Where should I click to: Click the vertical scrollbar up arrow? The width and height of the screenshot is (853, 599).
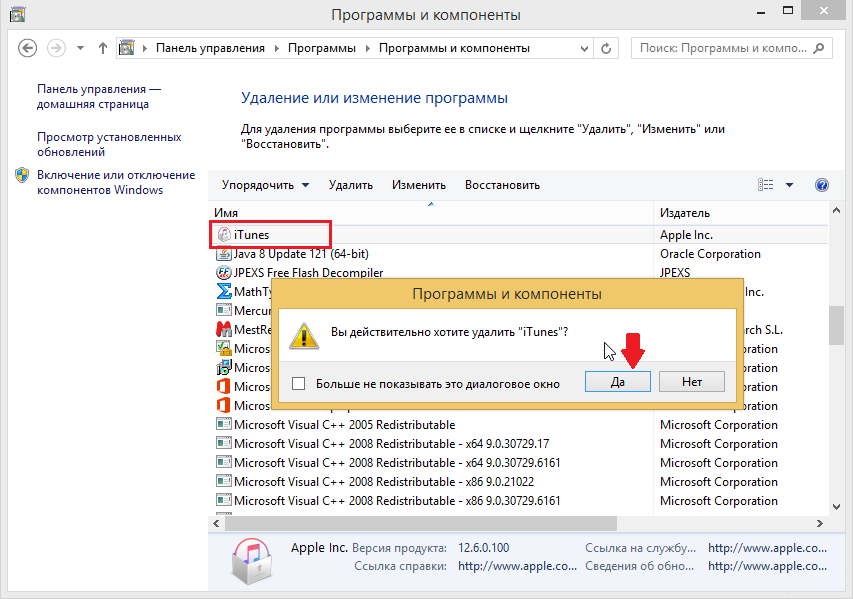click(836, 210)
